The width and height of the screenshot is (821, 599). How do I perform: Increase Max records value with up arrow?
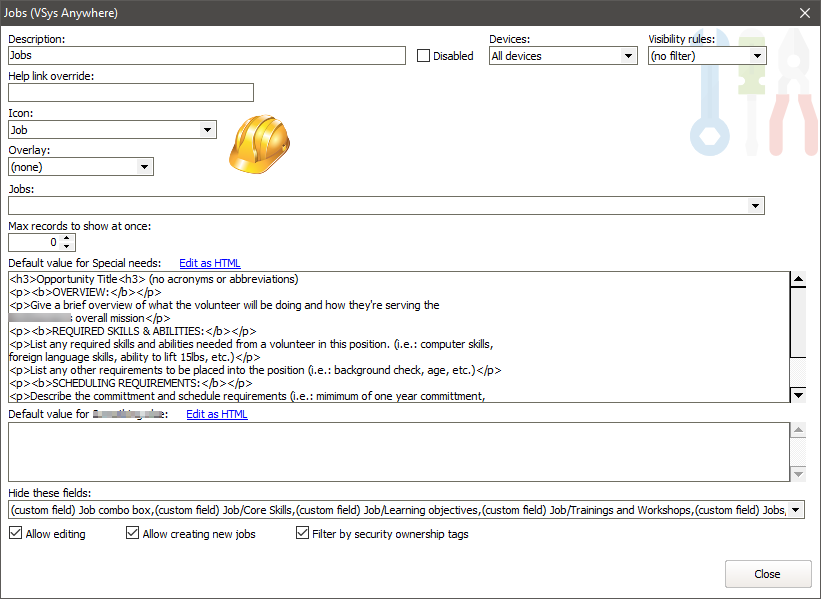(x=67, y=238)
